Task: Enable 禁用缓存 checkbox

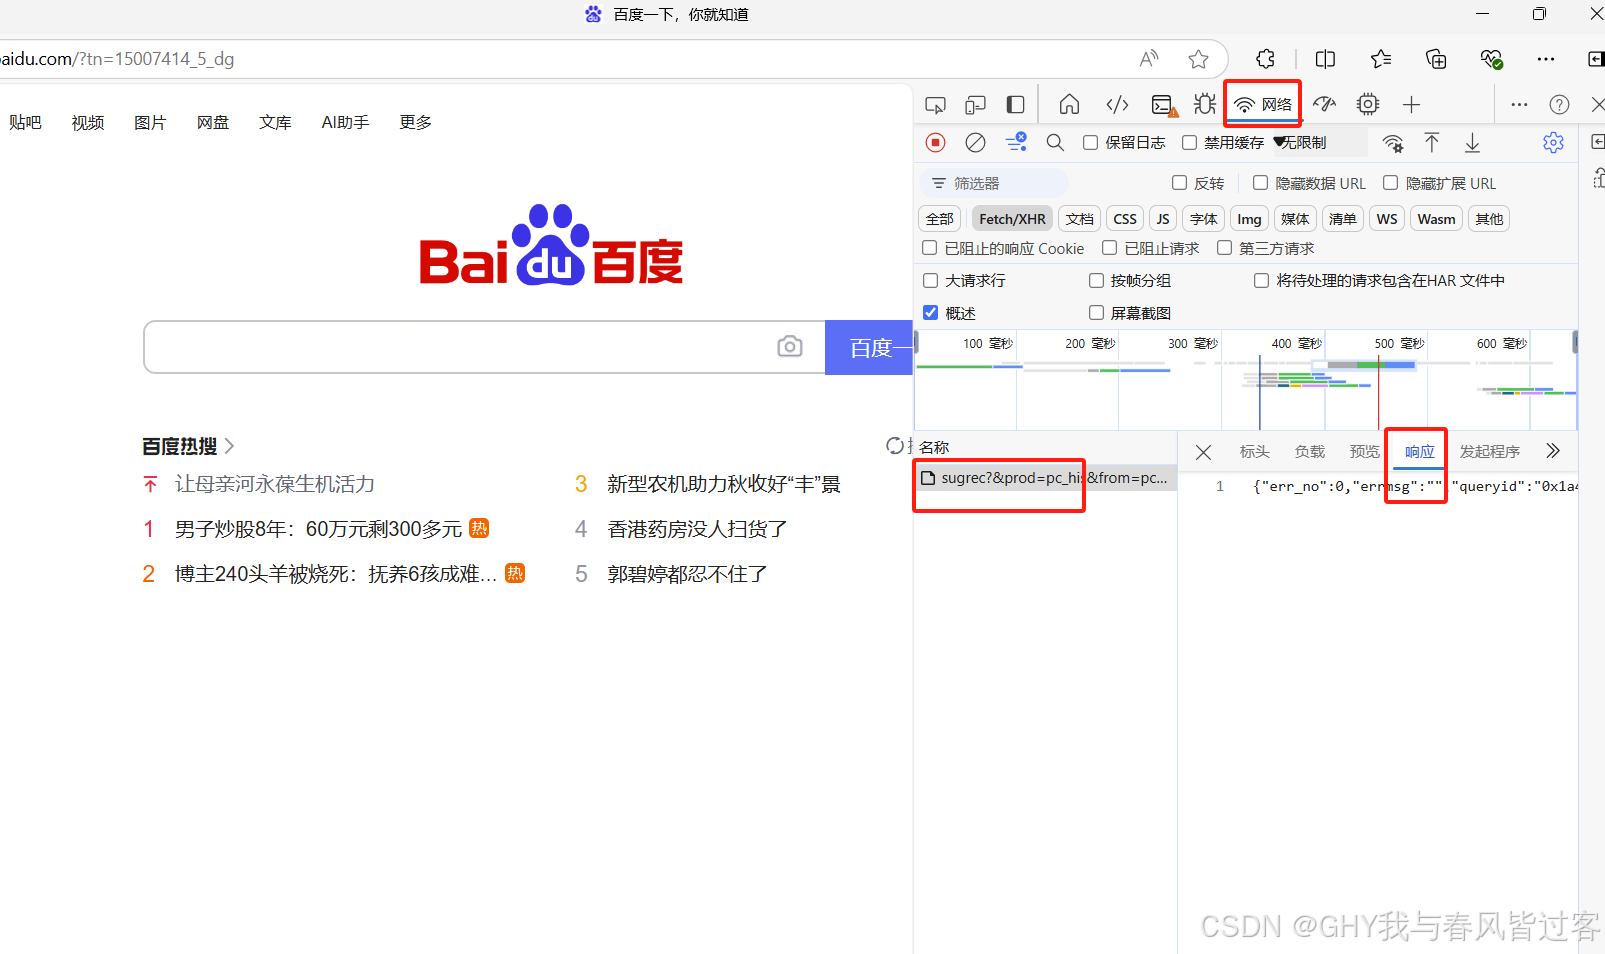Action: tap(1190, 143)
